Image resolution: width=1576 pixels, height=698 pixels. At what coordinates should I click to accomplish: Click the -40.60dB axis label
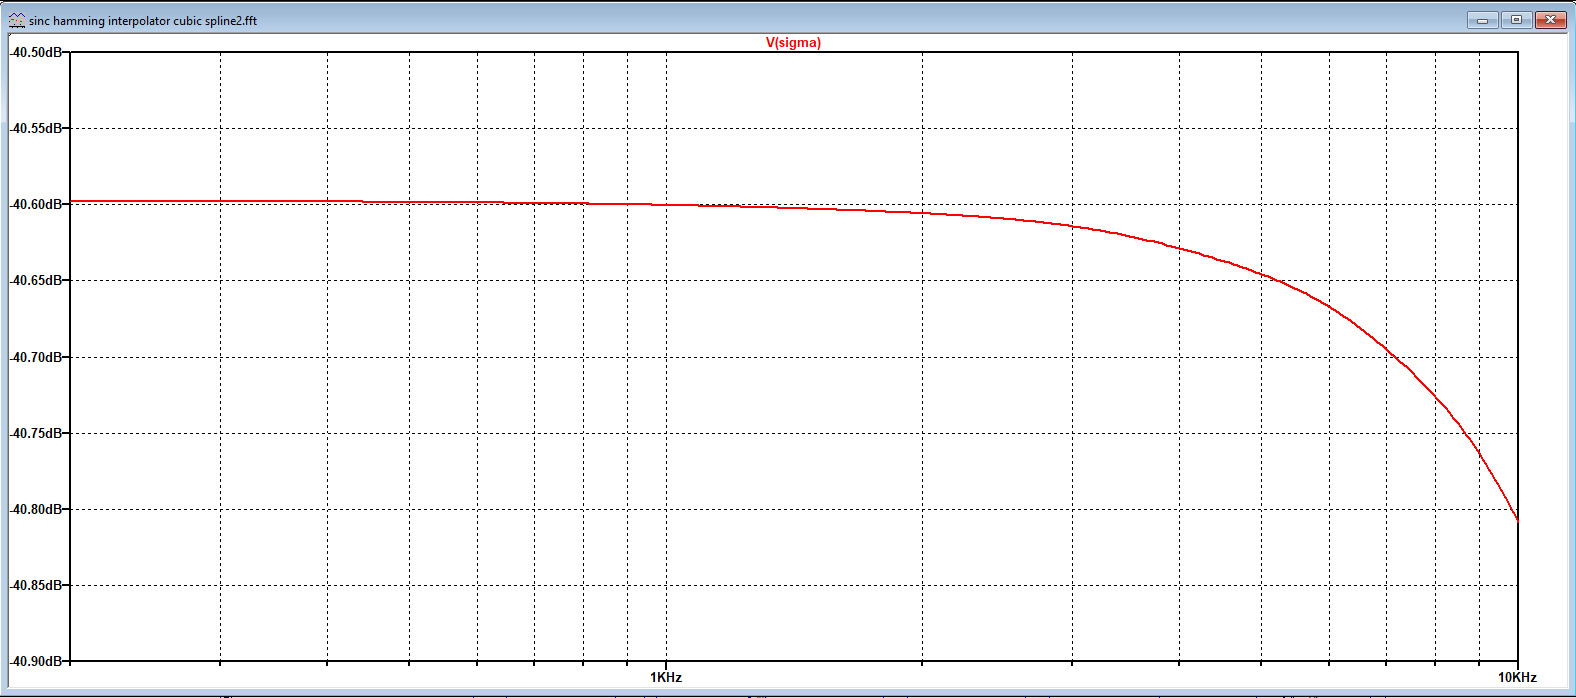[x=36, y=204]
